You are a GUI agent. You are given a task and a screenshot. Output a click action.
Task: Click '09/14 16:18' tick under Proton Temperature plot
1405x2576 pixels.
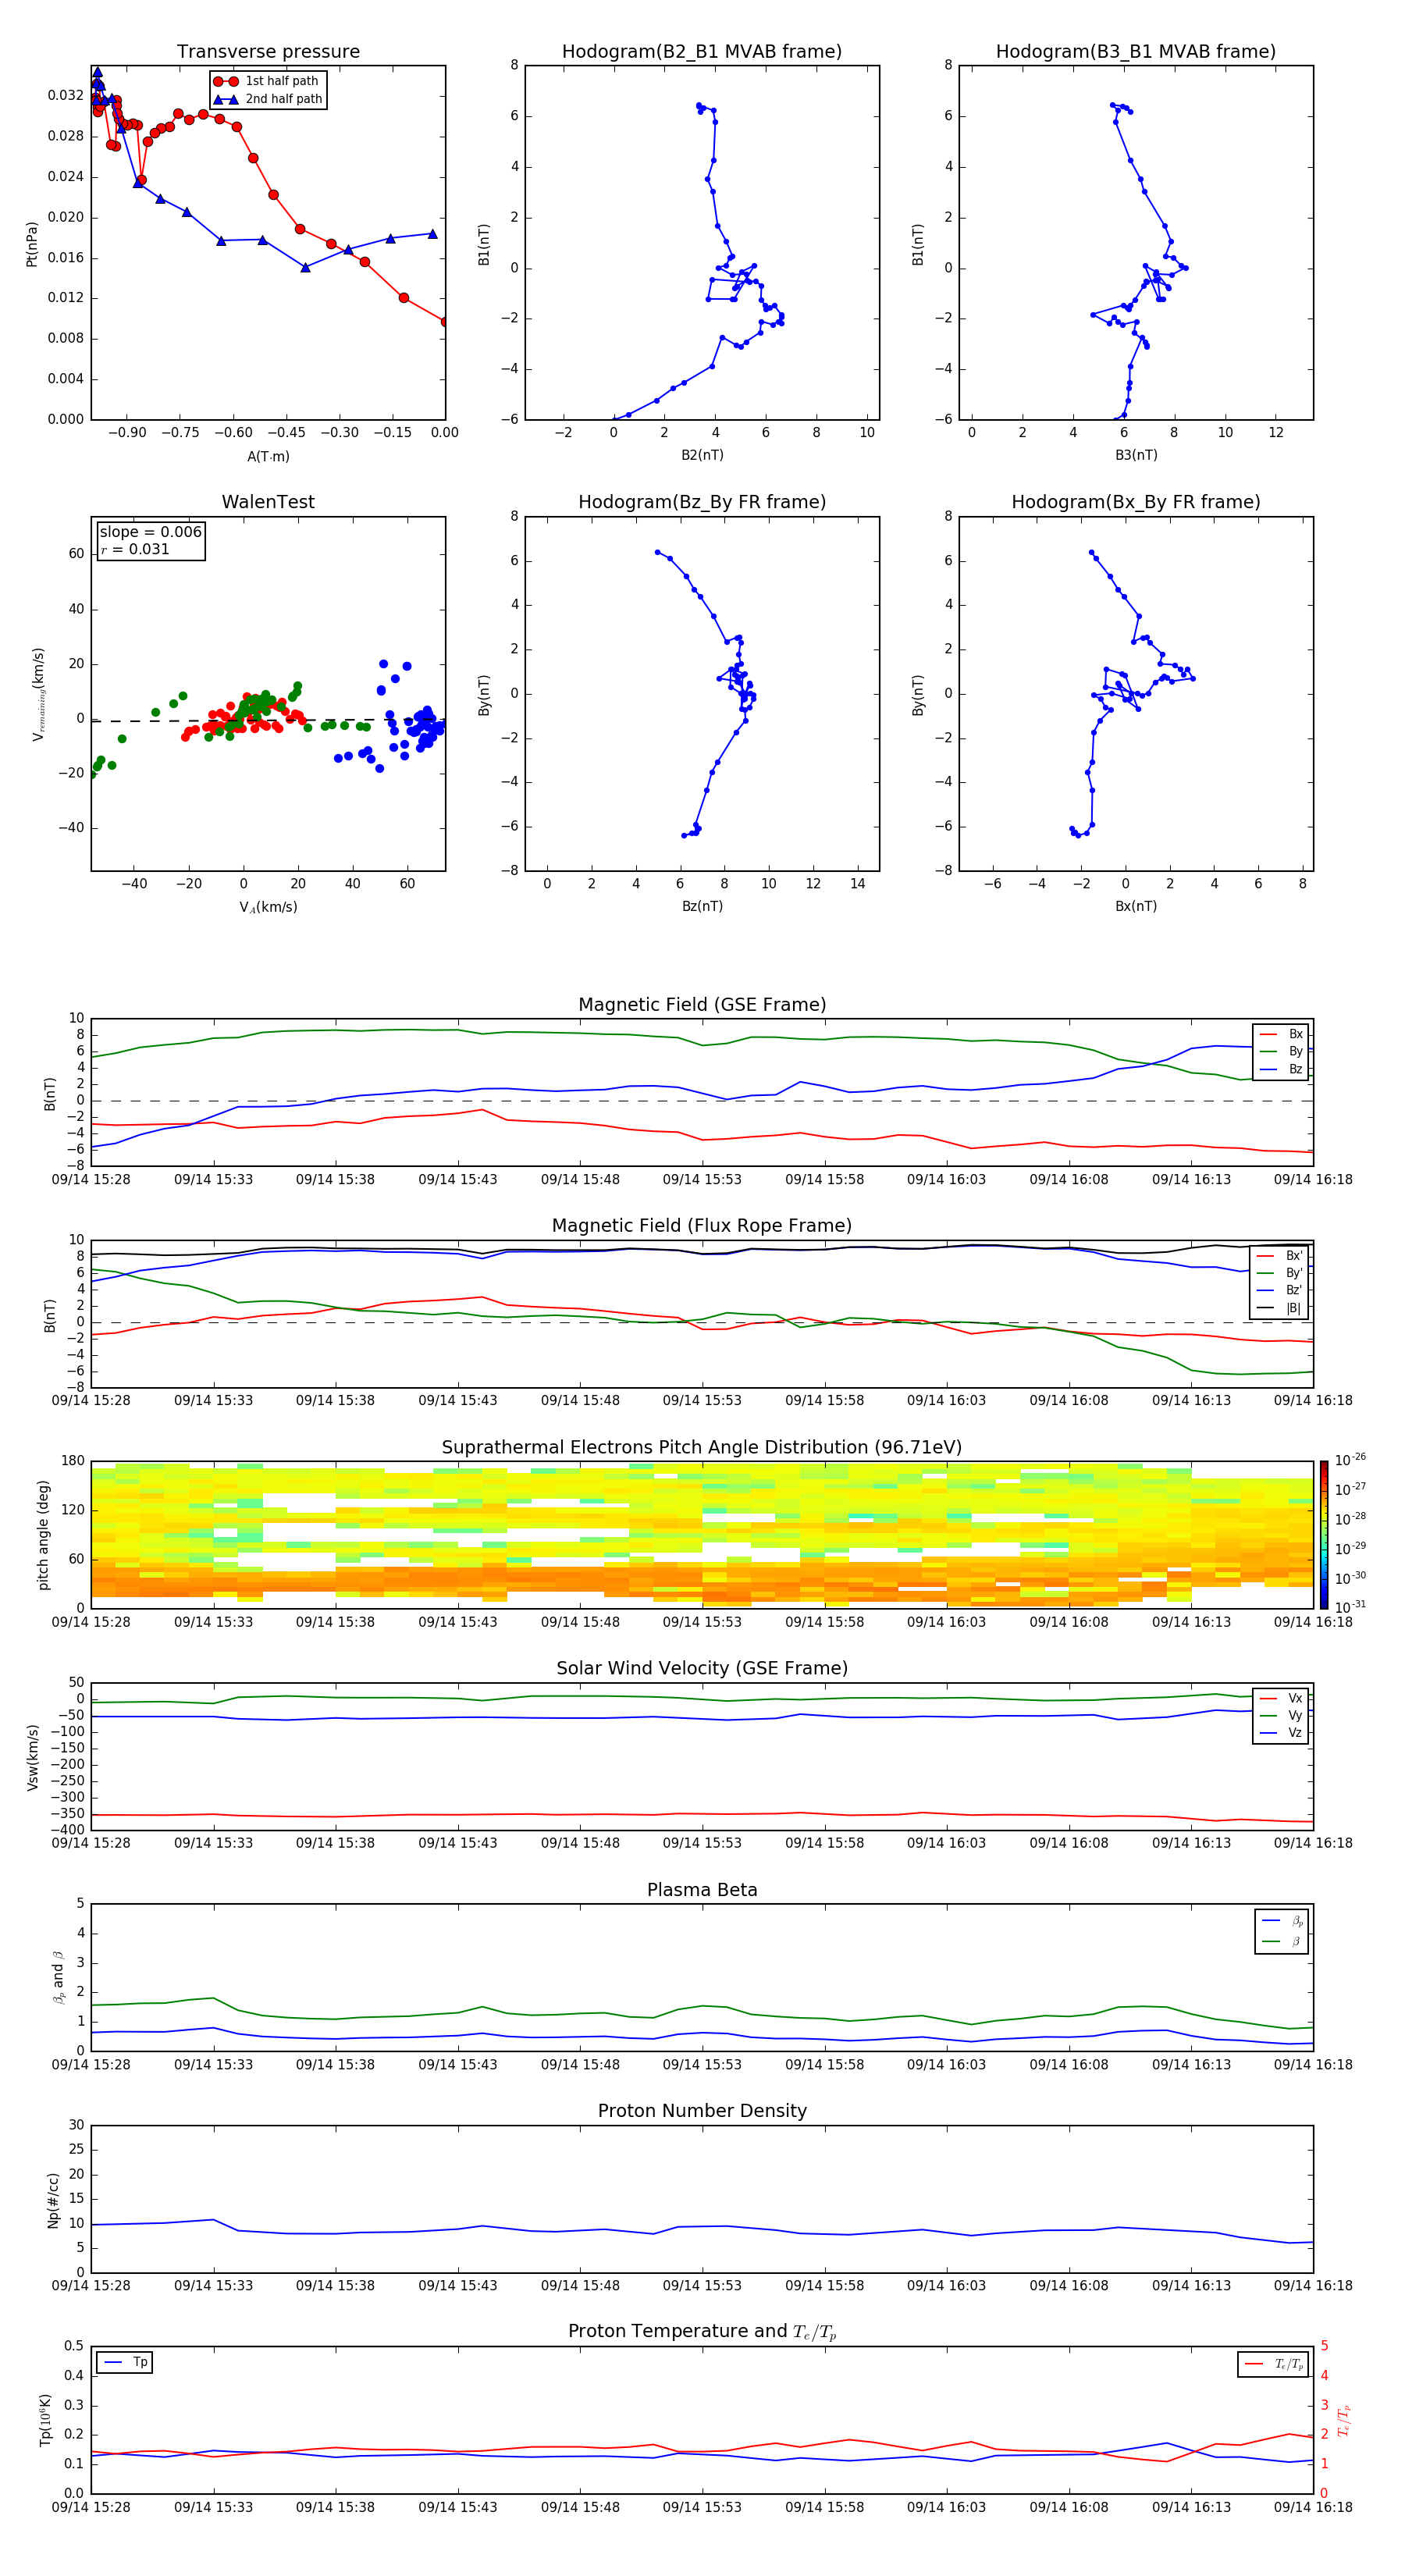(1313, 2507)
